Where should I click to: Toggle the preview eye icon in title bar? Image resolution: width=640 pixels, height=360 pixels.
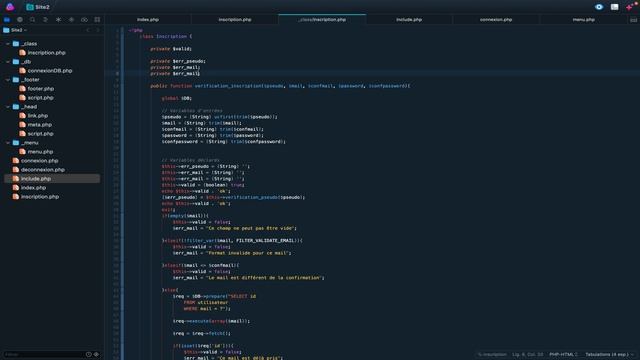(599, 7)
